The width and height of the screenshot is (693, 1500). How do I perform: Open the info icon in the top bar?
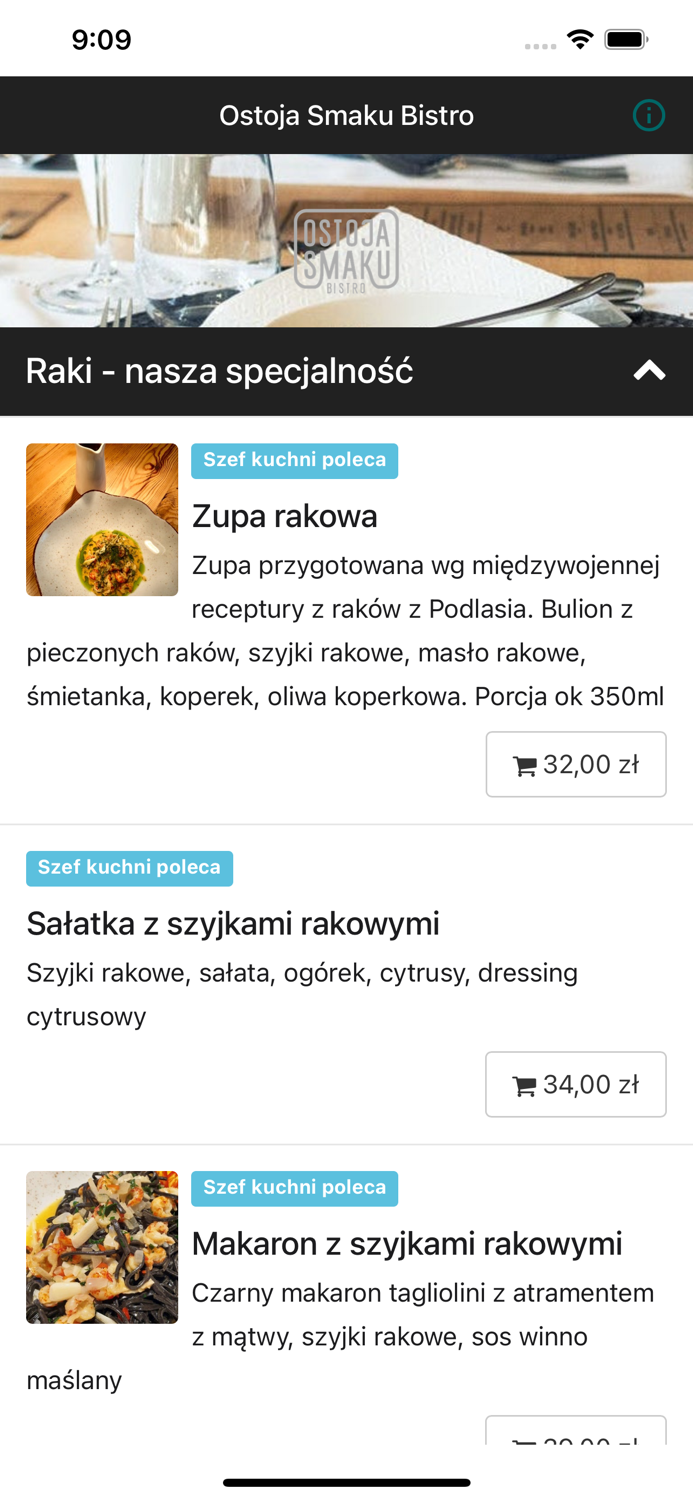pyautogui.click(x=649, y=115)
